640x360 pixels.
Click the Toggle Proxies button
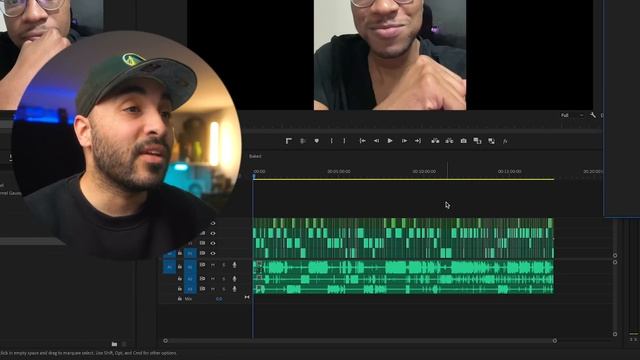coord(491,141)
